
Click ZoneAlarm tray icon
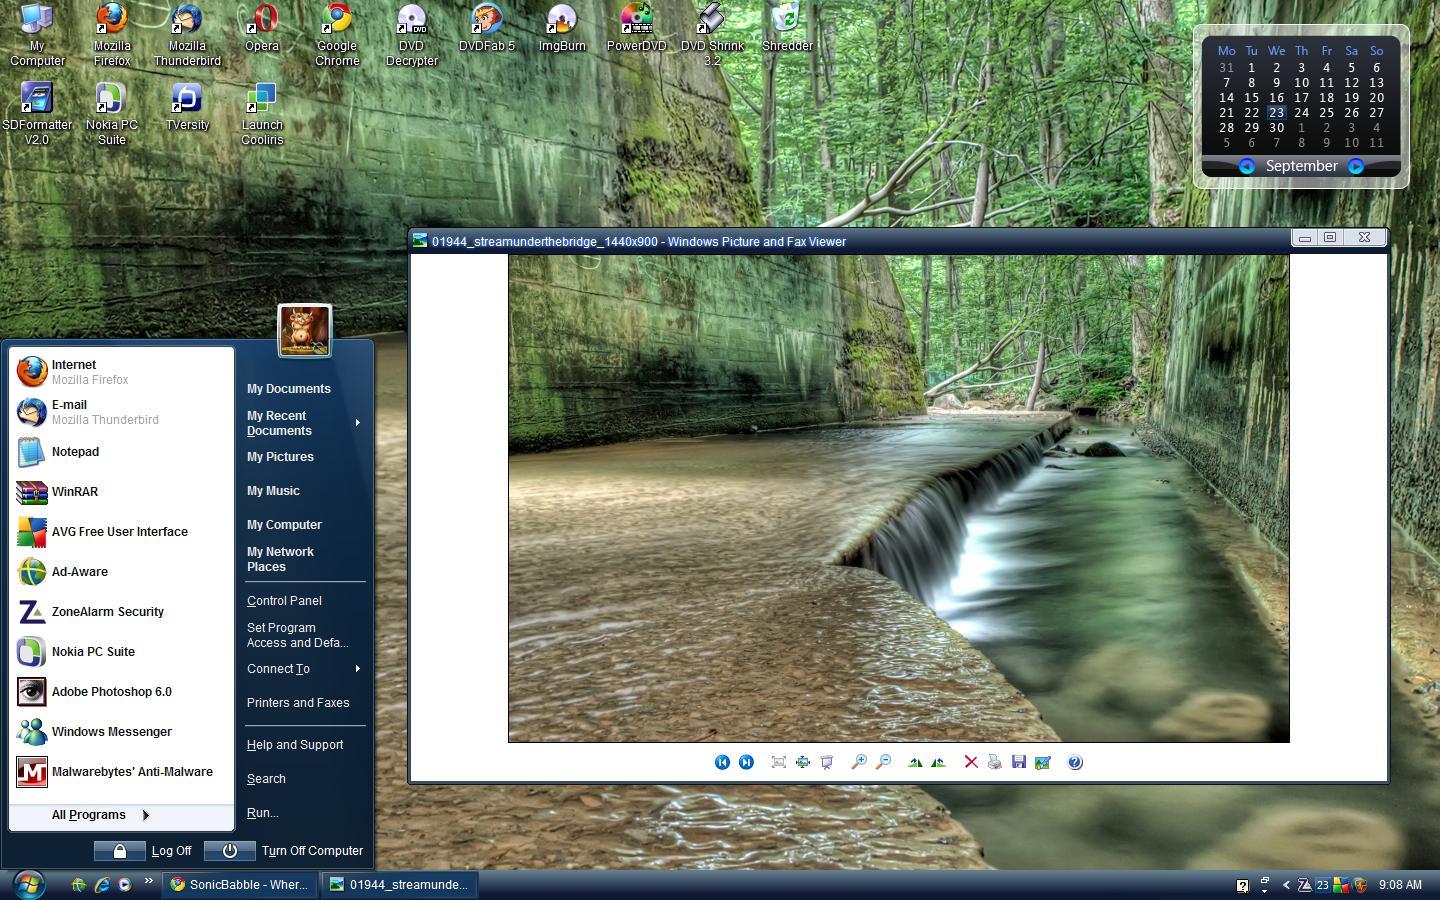pyautogui.click(x=1304, y=885)
